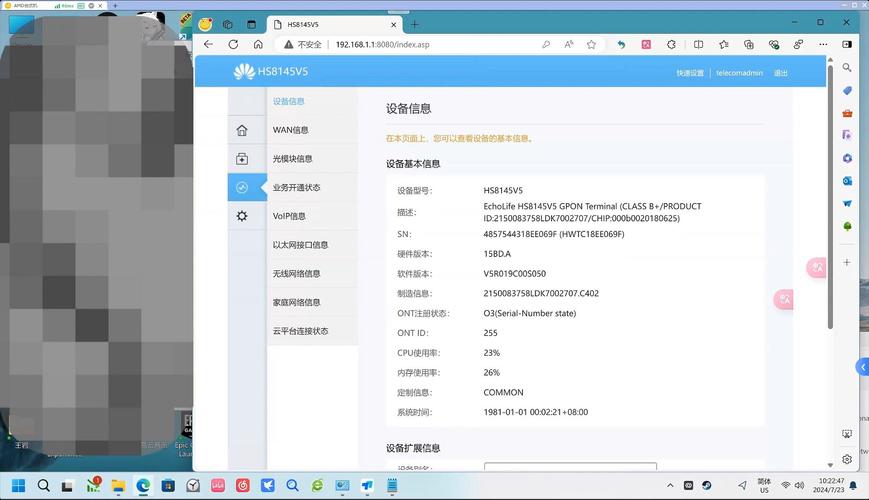Switch to Microsoft Edge on the taskbar
869x500 pixels.
(x=143, y=486)
